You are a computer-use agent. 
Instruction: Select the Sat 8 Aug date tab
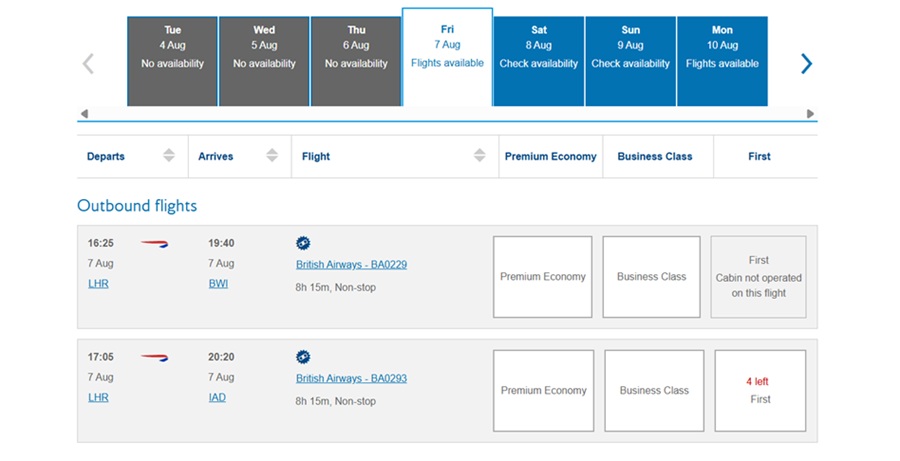[x=538, y=61]
